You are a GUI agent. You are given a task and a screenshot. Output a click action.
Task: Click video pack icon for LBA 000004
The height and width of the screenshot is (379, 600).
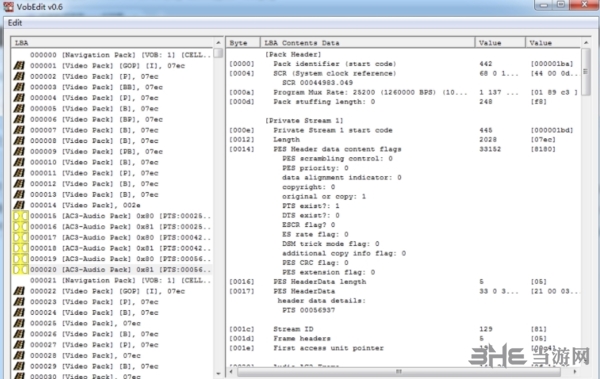coord(19,98)
